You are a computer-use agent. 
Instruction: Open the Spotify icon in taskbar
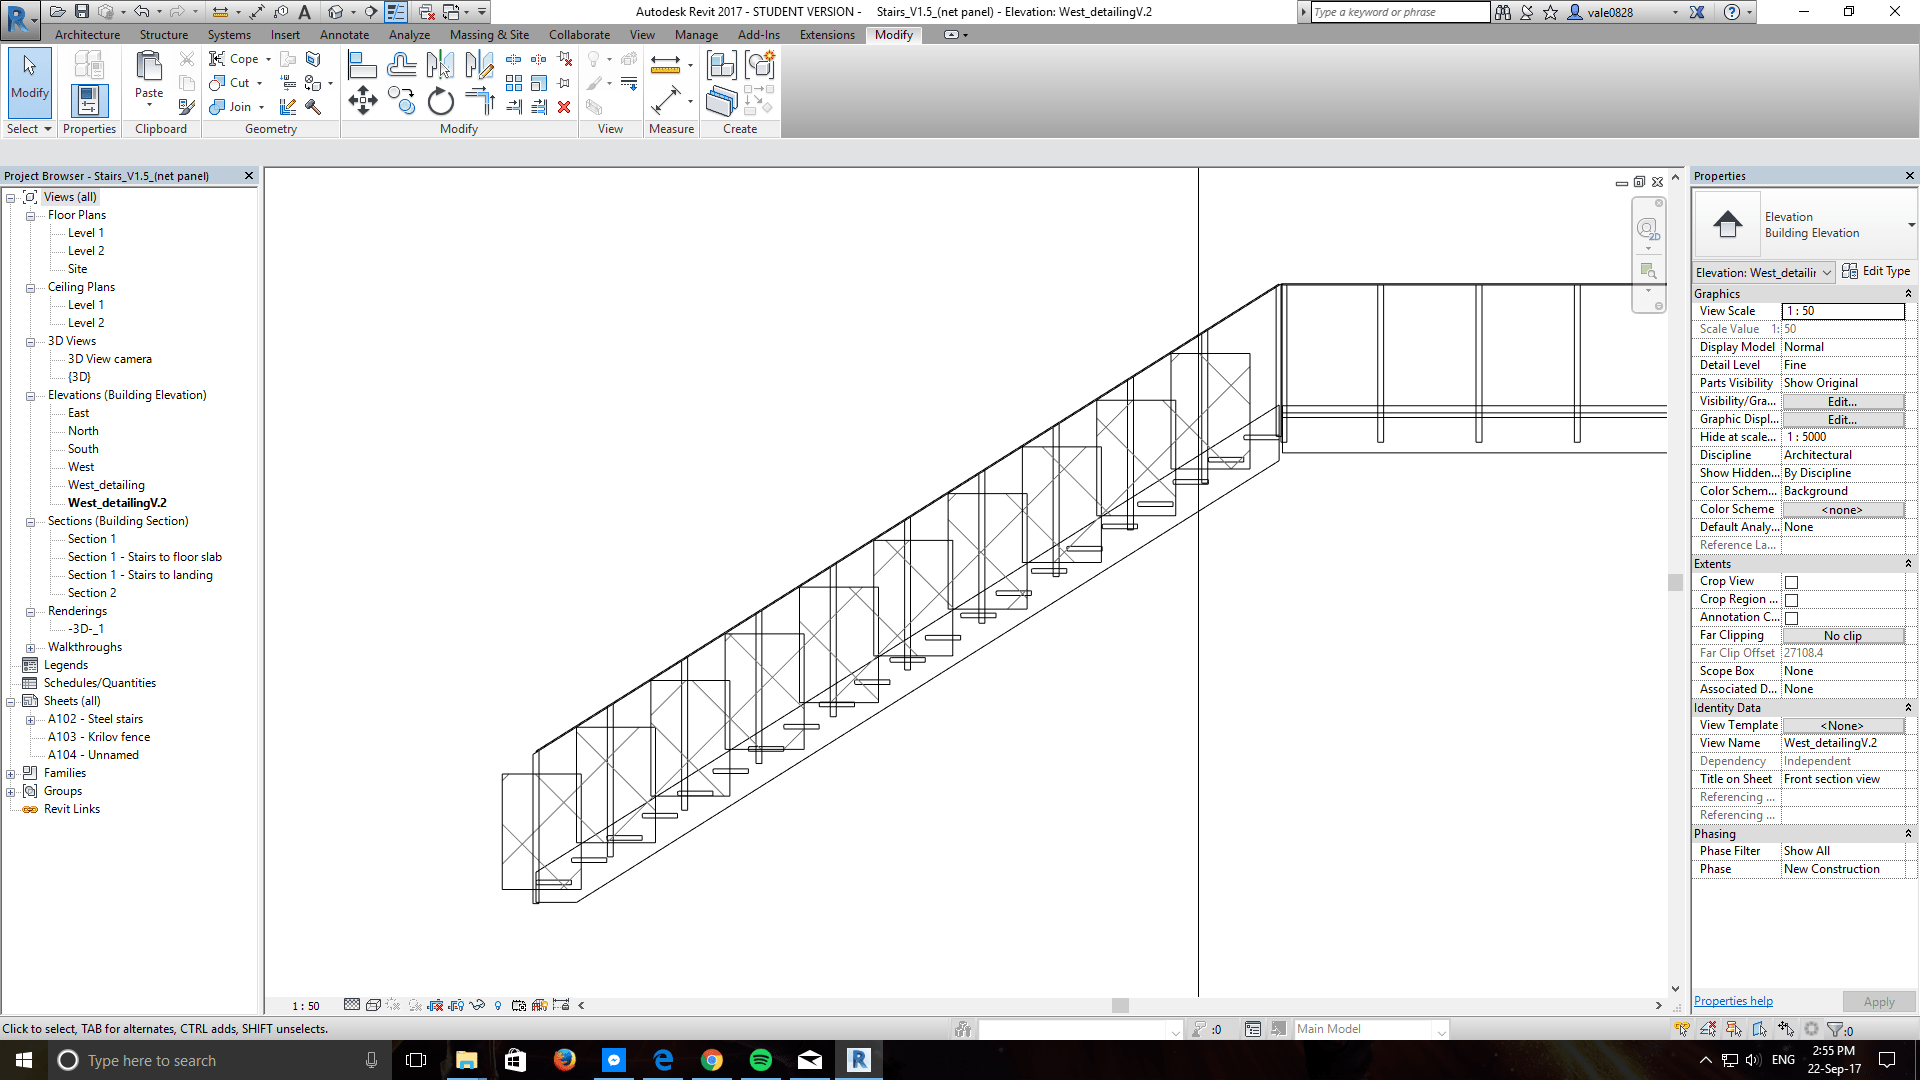tap(760, 1060)
